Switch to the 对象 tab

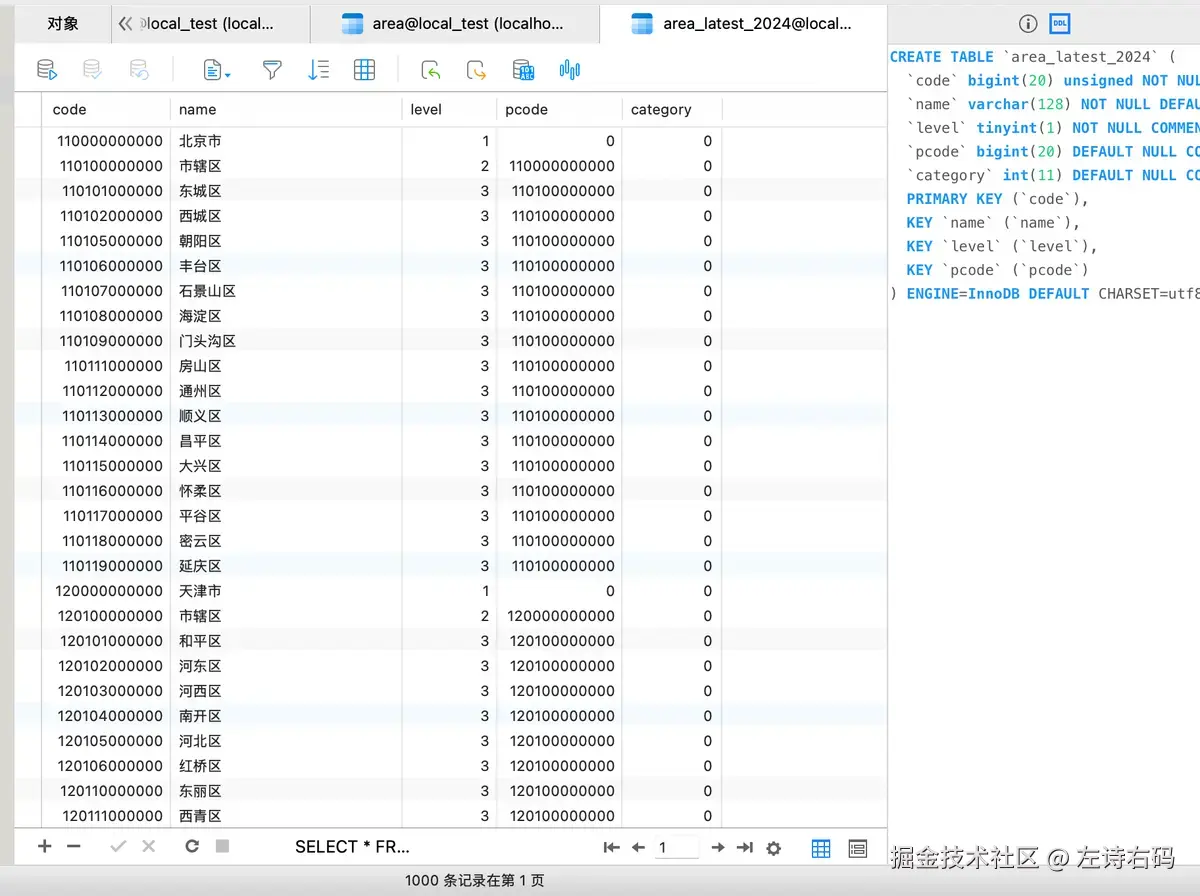pyautogui.click(x=62, y=23)
